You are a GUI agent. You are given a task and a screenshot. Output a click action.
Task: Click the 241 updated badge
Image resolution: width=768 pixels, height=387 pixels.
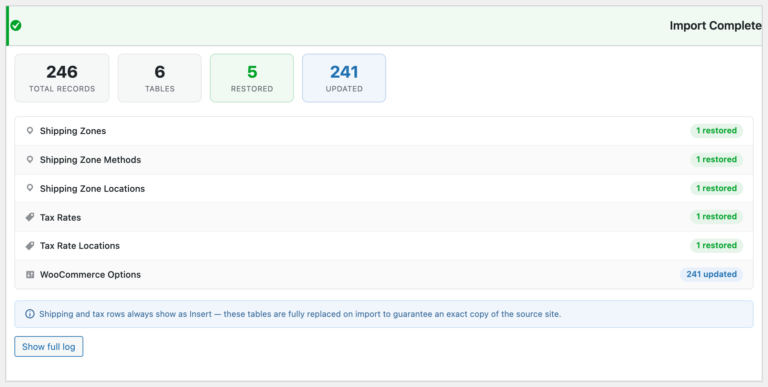click(711, 274)
